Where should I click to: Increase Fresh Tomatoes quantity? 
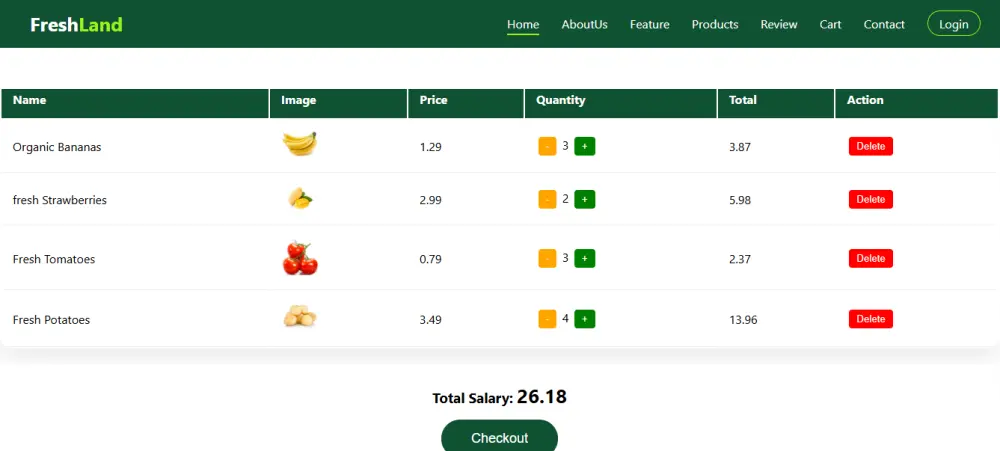point(585,258)
